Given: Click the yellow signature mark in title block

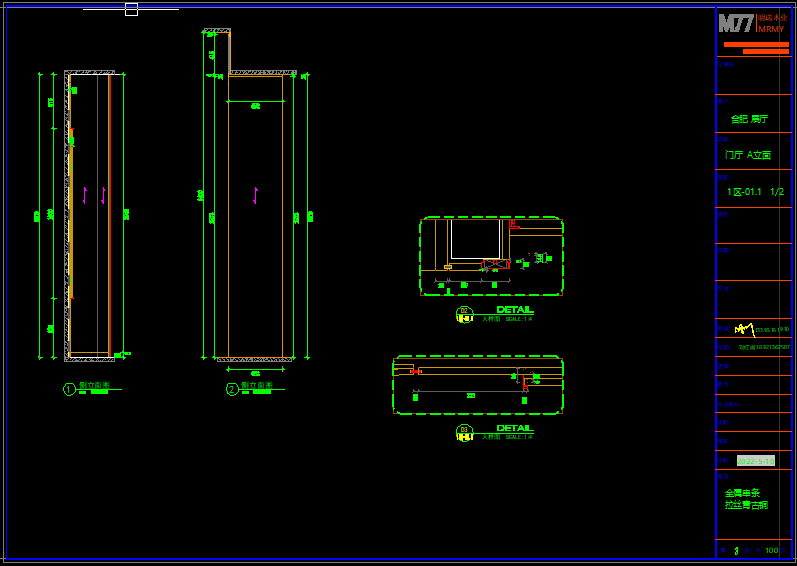Looking at the screenshot, I should pyautogui.click(x=744, y=328).
